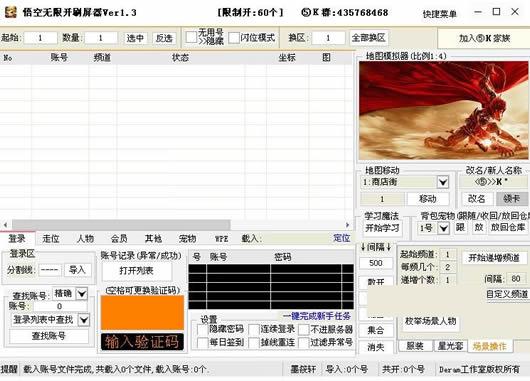
Task: Toggle the 连续登录 checkbox
Action: 254,329
